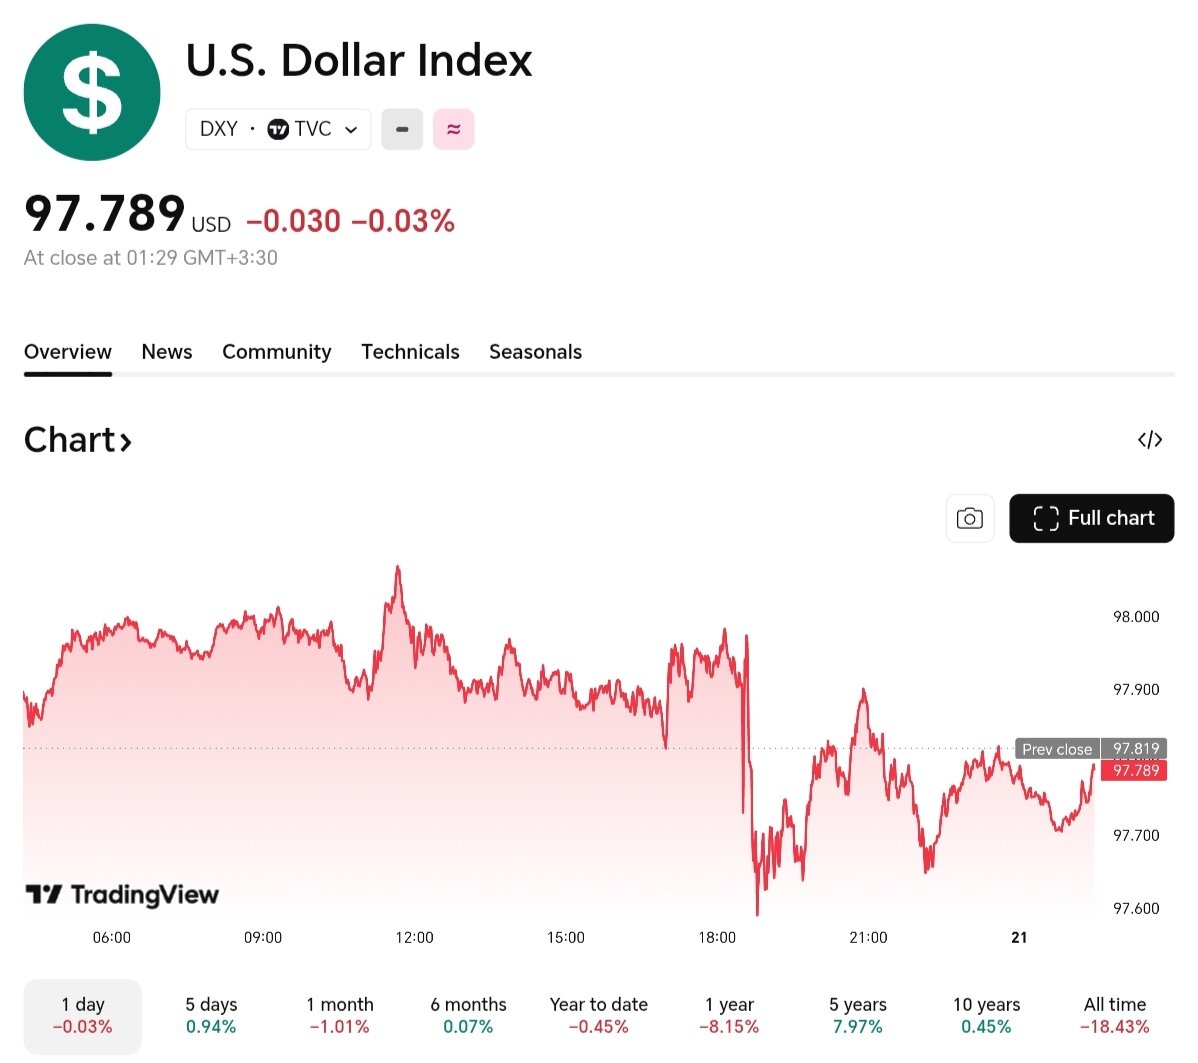Screen dimensions: 1198x1063
Task: Click the embed code icon
Action: point(1150,440)
